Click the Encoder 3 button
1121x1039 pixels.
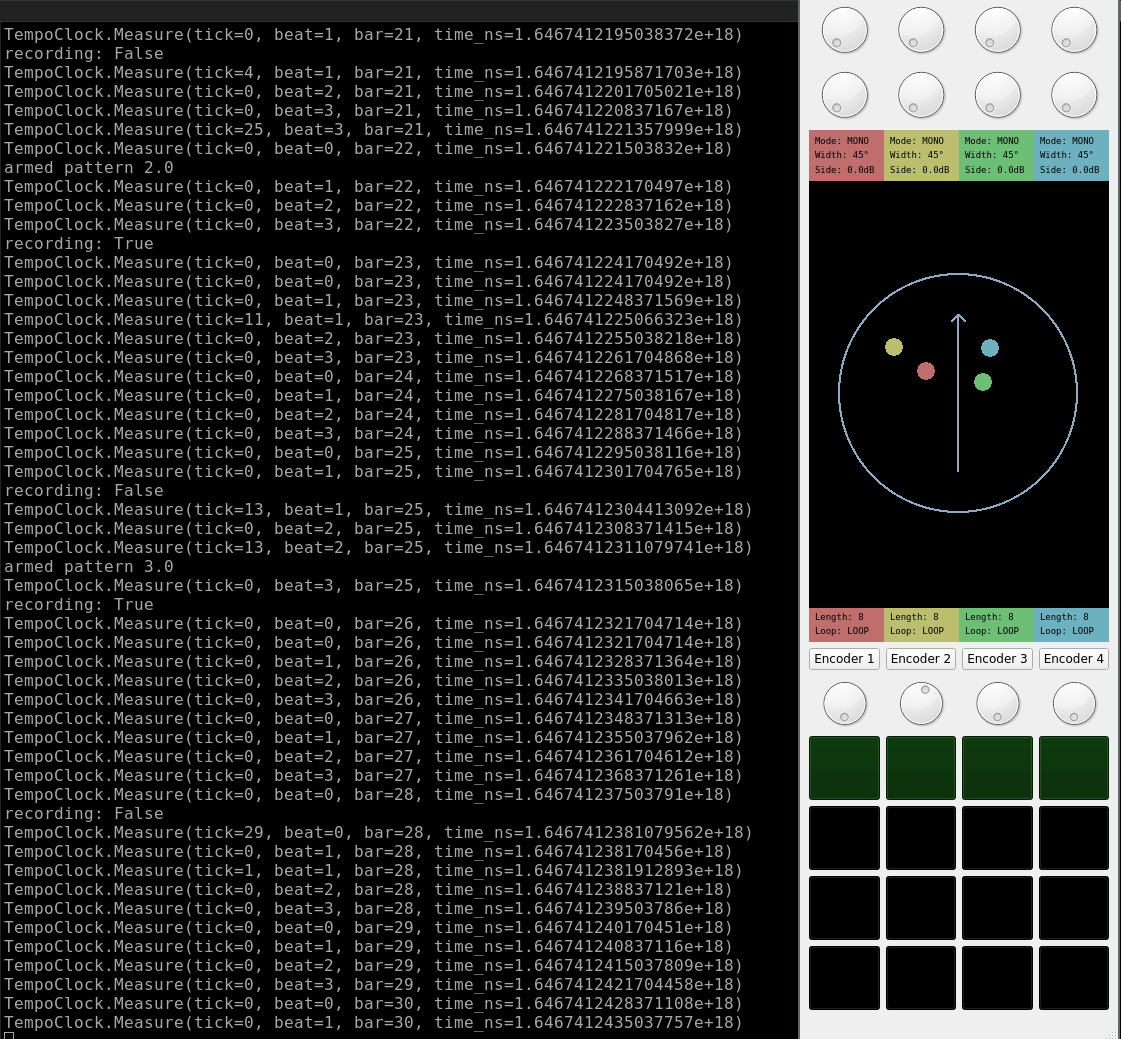(997, 659)
